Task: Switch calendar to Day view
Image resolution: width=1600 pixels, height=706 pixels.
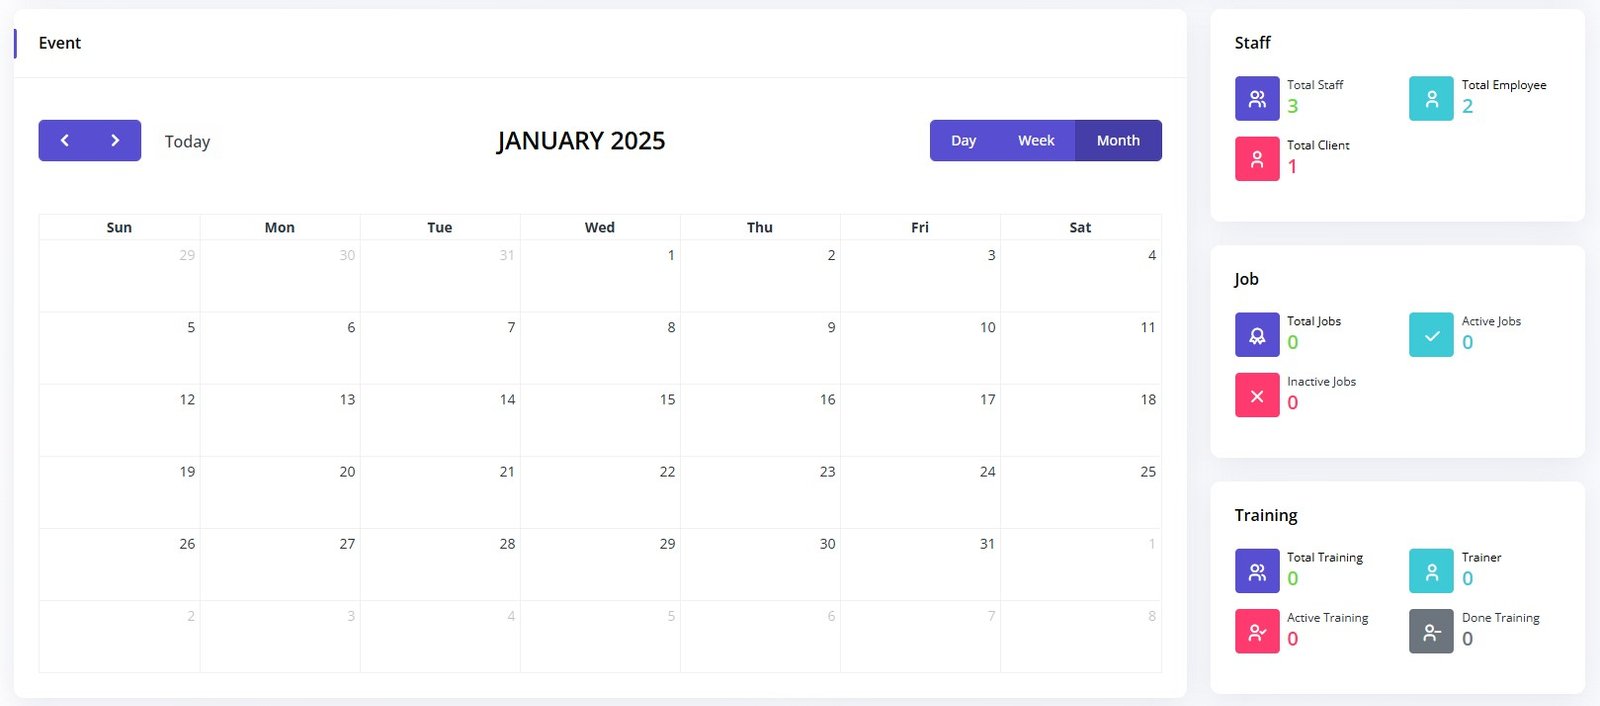Action: [x=963, y=141]
